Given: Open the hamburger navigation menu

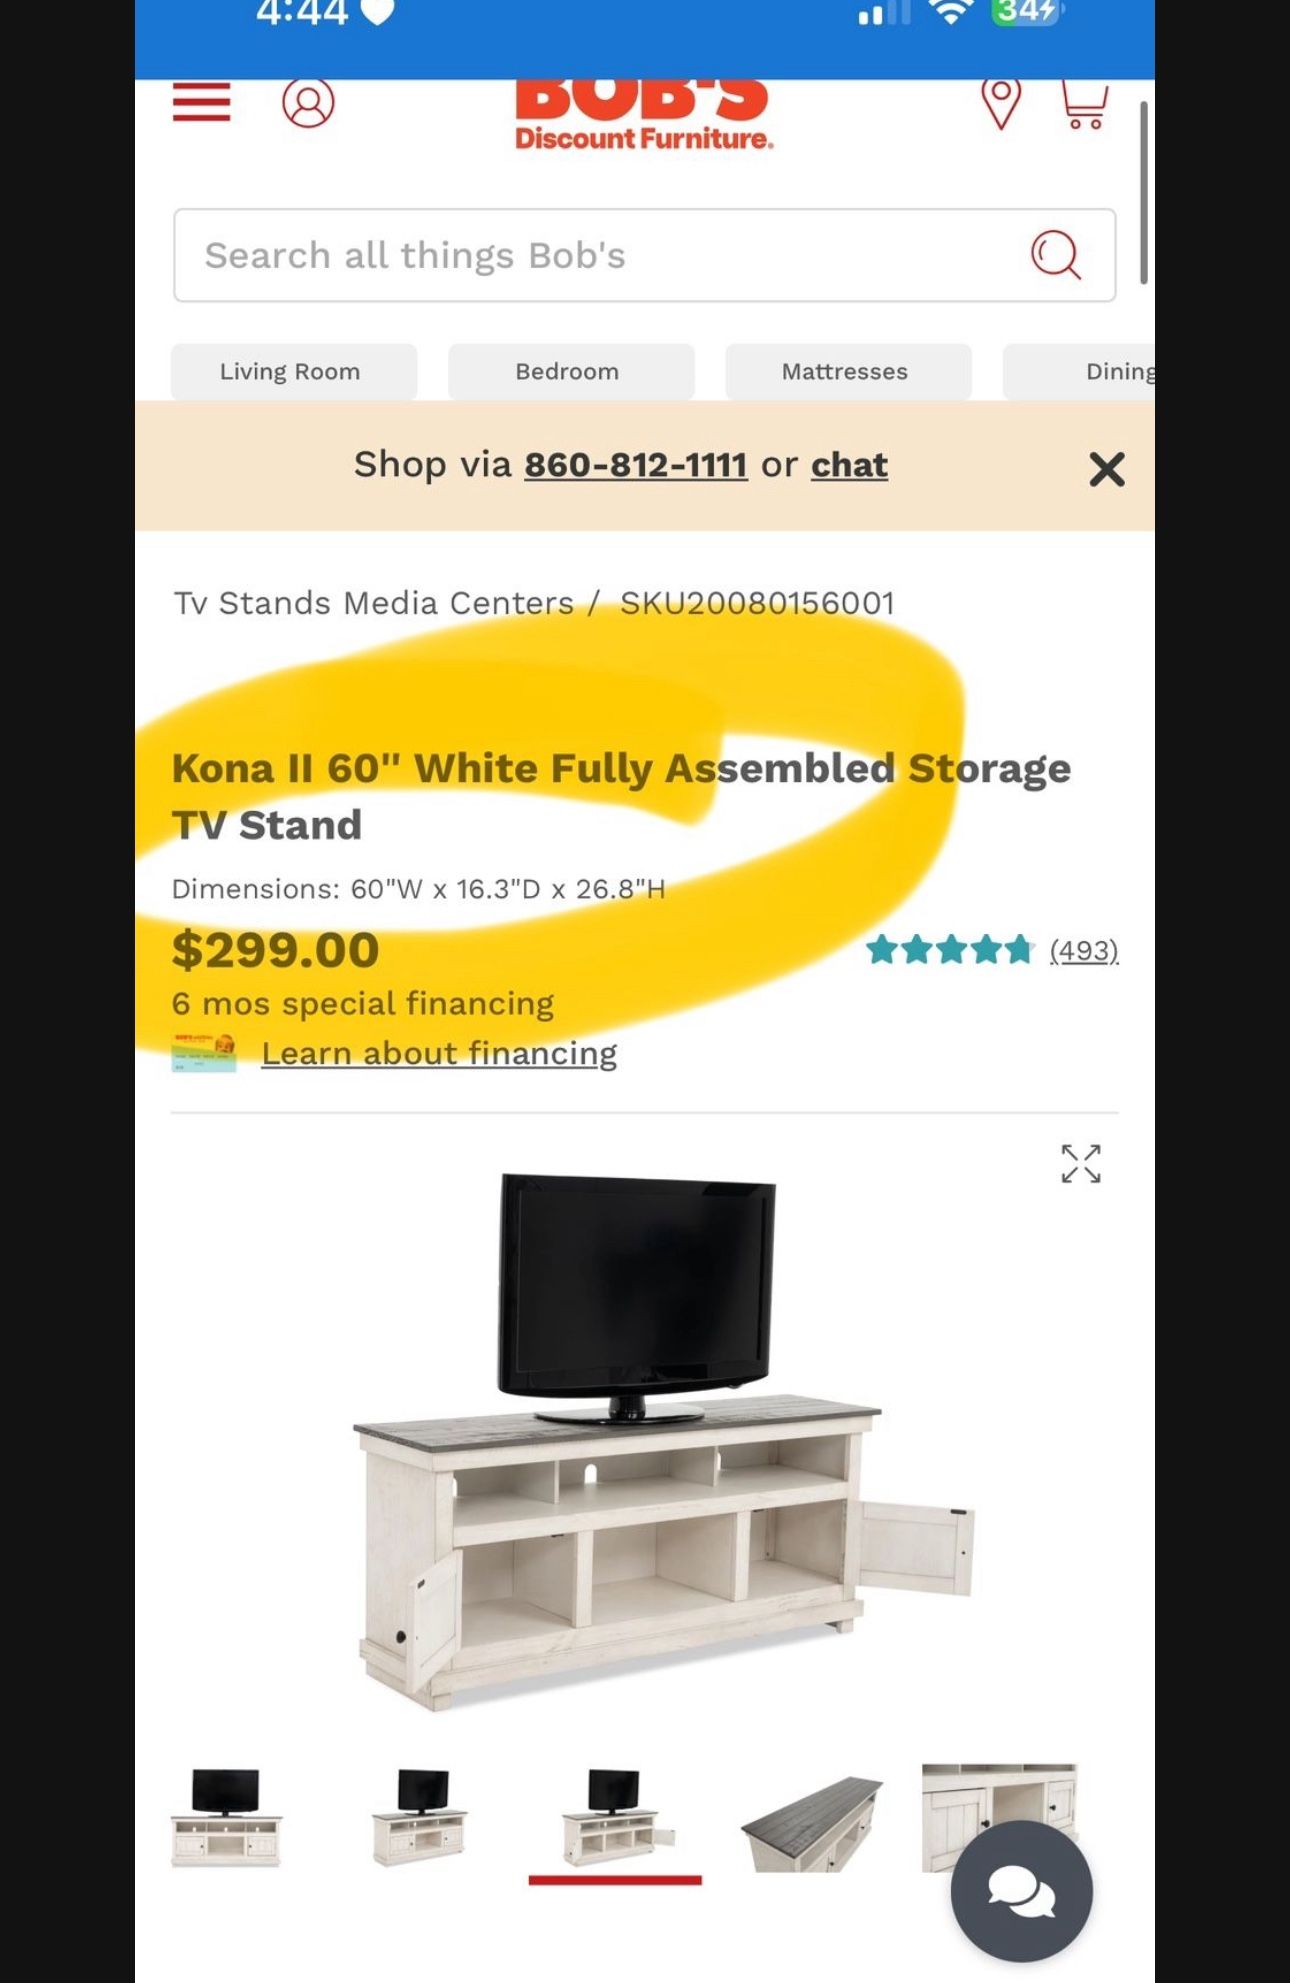Looking at the screenshot, I should click(x=201, y=102).
